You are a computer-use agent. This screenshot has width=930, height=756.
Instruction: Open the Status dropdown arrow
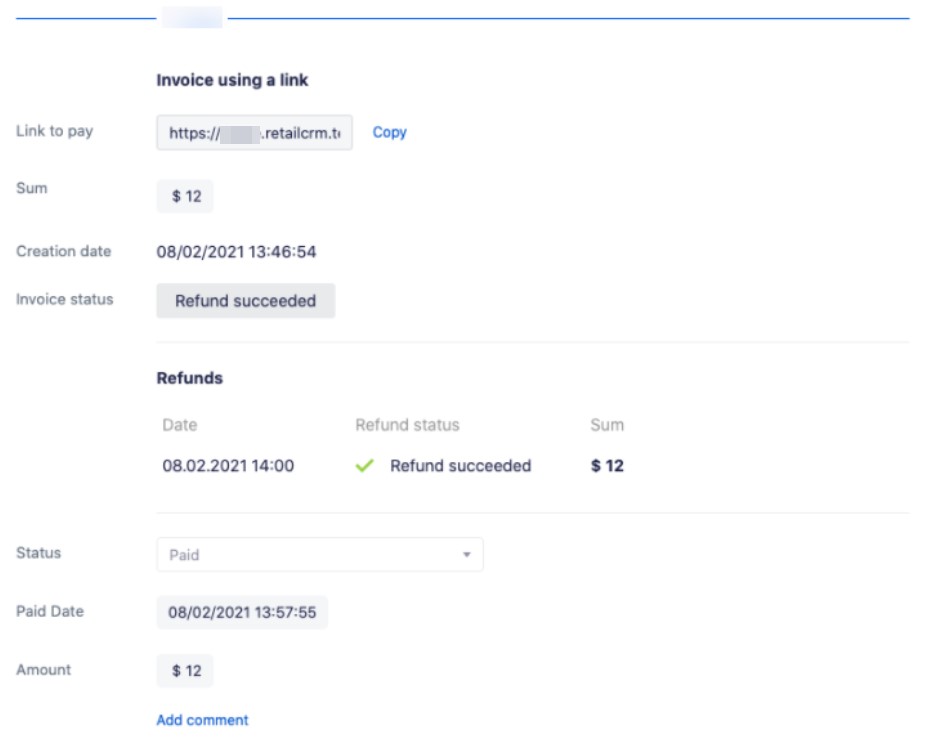[x=467, y=555]
